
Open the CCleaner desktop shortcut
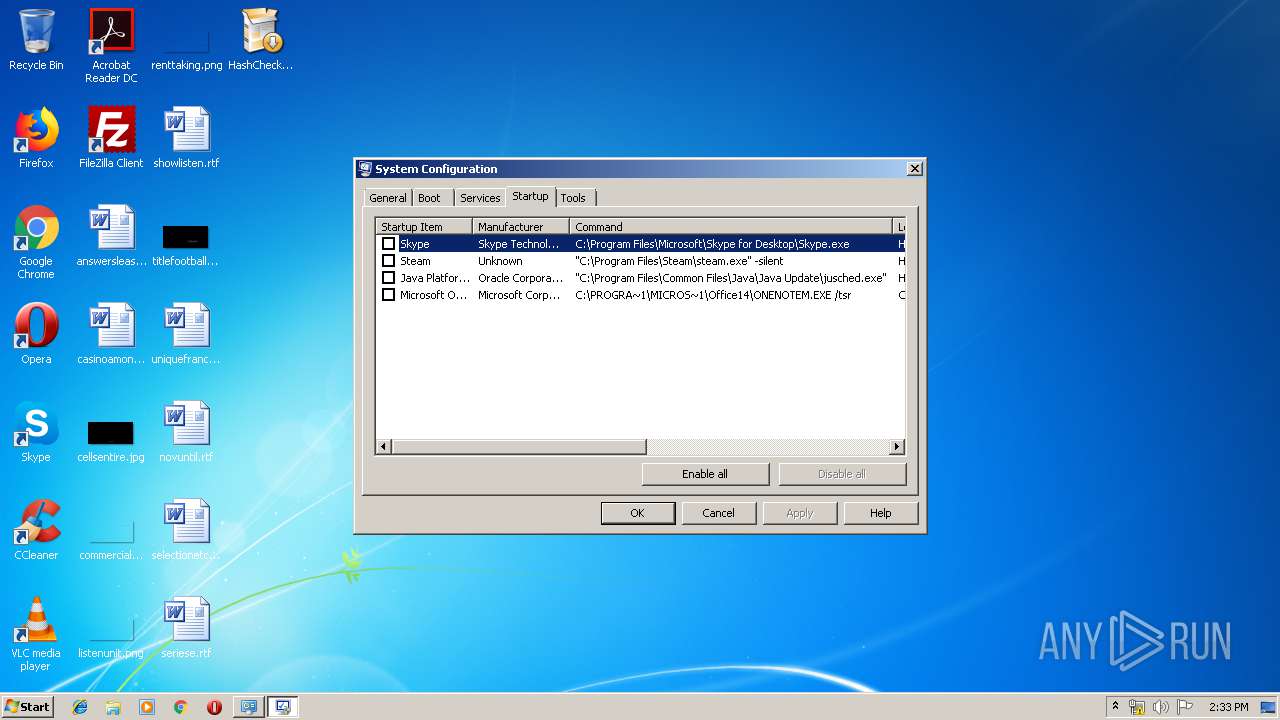(x=36, y=530)
